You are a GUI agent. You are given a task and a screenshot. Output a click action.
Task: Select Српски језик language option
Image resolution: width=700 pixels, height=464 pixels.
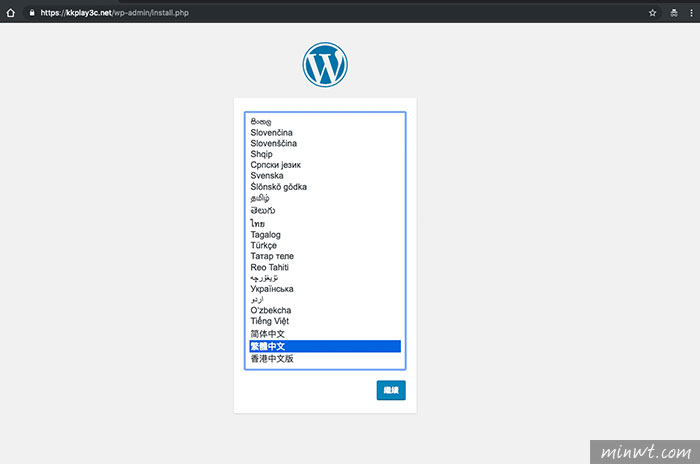pyautogui.click(x=325, y=165)
